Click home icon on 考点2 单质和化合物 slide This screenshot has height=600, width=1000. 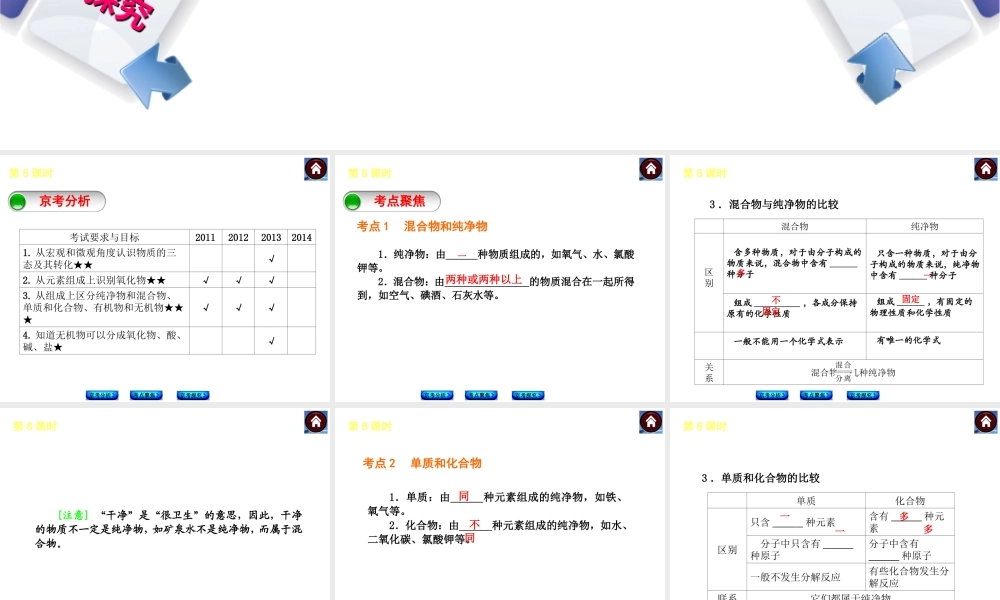[651, 422]
